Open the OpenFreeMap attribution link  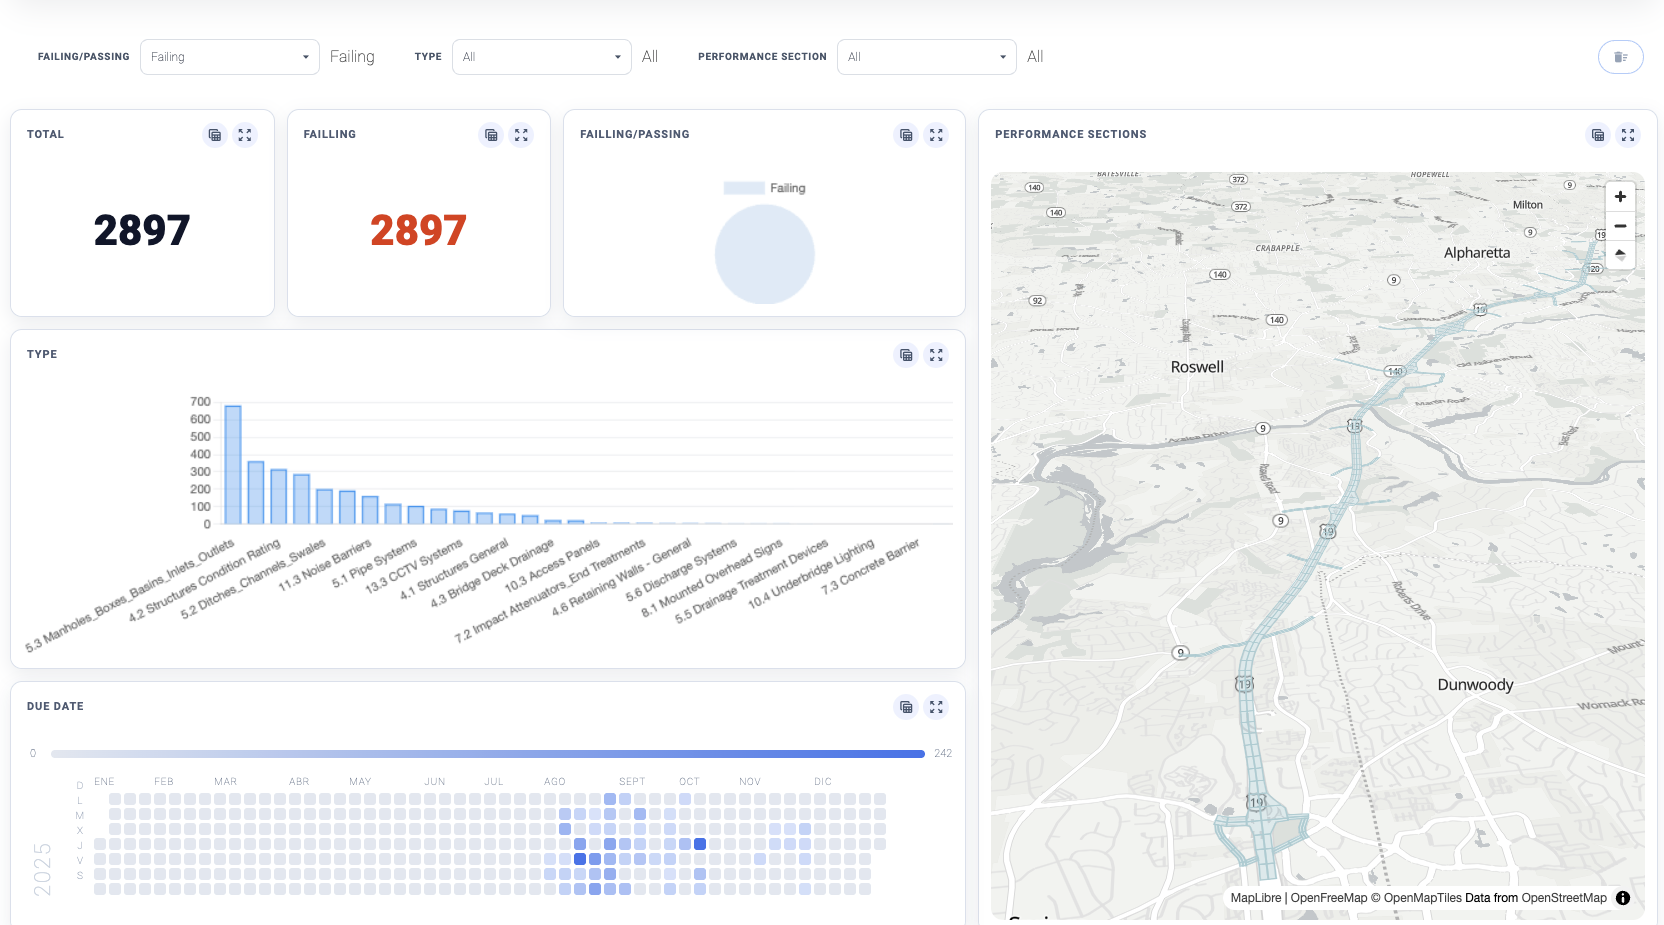(x=1328, y=898)
